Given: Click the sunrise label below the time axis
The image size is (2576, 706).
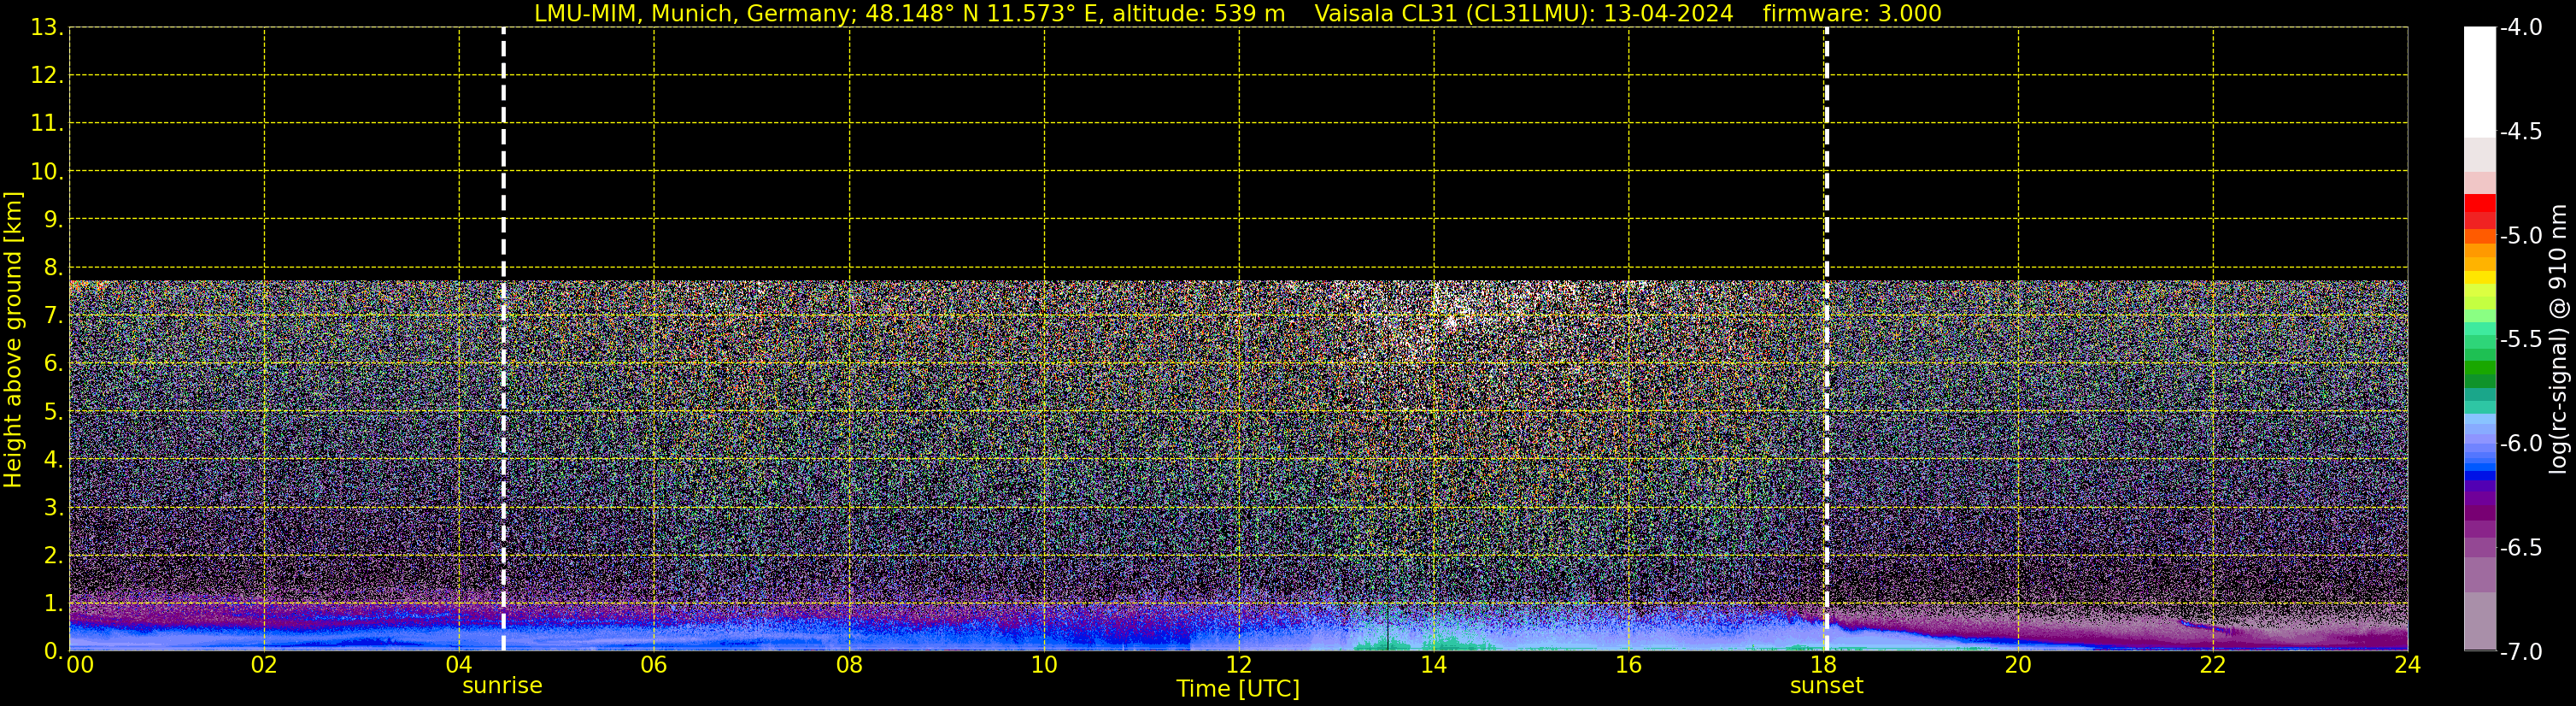Looking at the screenshot, I should coord(502,686).
